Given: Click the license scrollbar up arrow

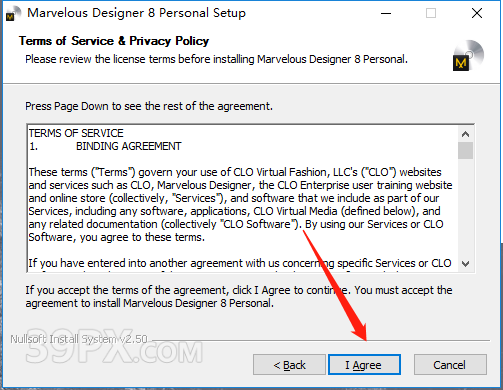Looking at the screenshot, I should (465, 134).
